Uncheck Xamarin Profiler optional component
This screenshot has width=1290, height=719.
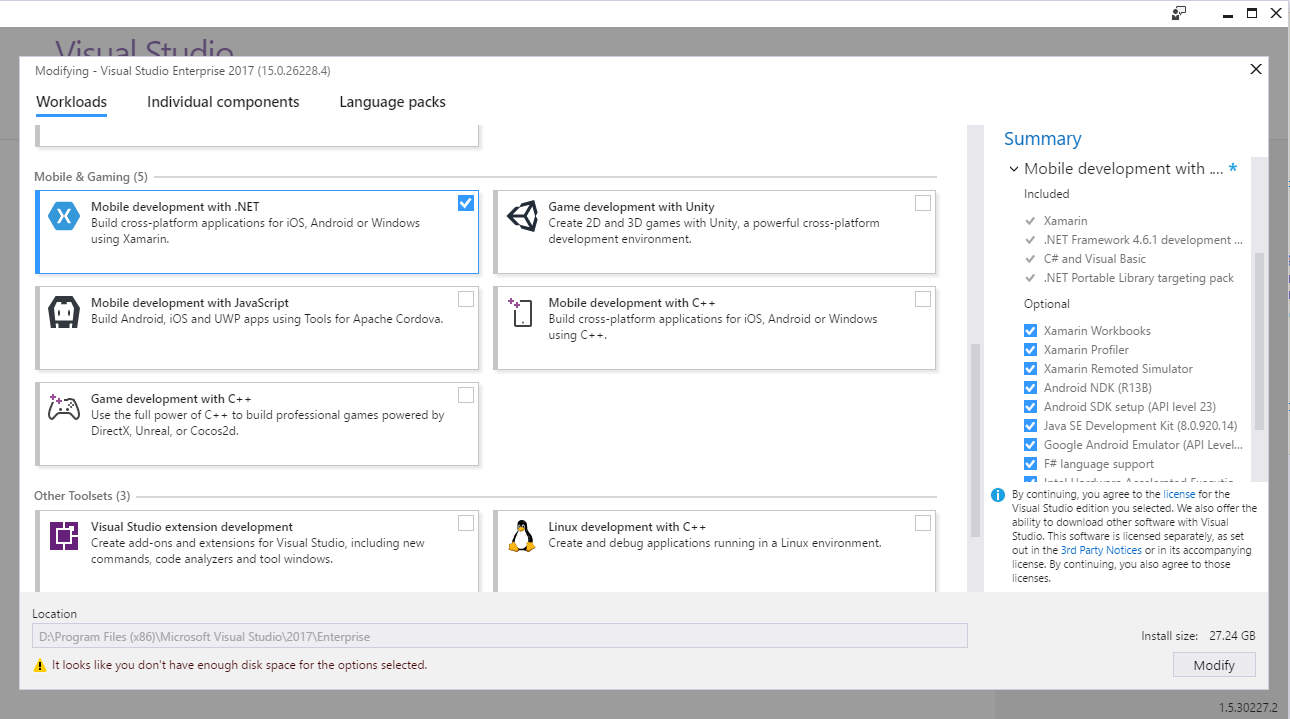click(1031, 350)
